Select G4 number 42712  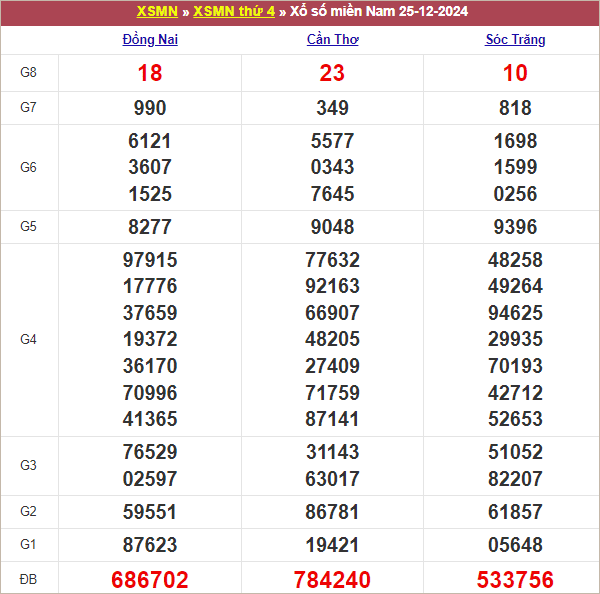pos(515,393)
